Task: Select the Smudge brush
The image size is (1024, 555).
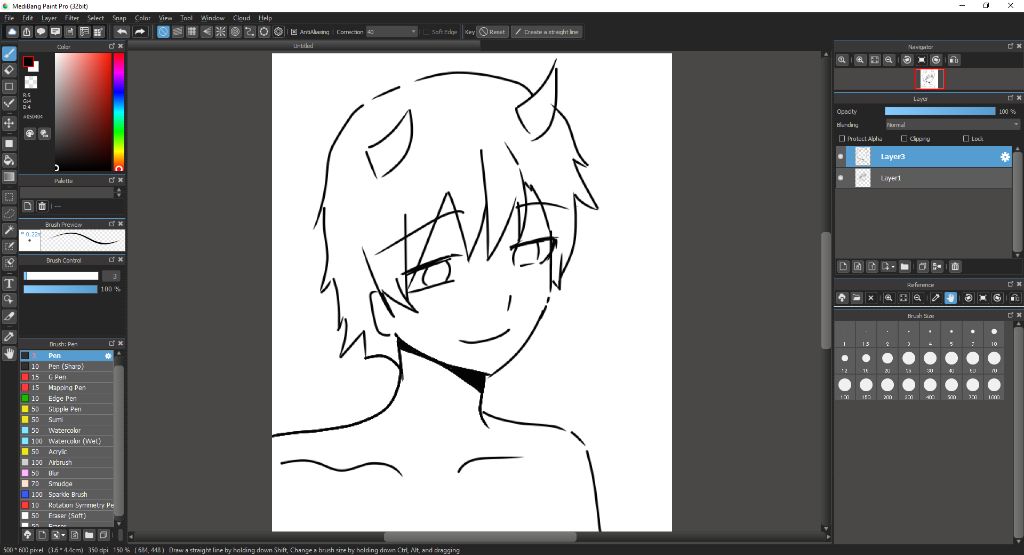Action: pos(67,484)
